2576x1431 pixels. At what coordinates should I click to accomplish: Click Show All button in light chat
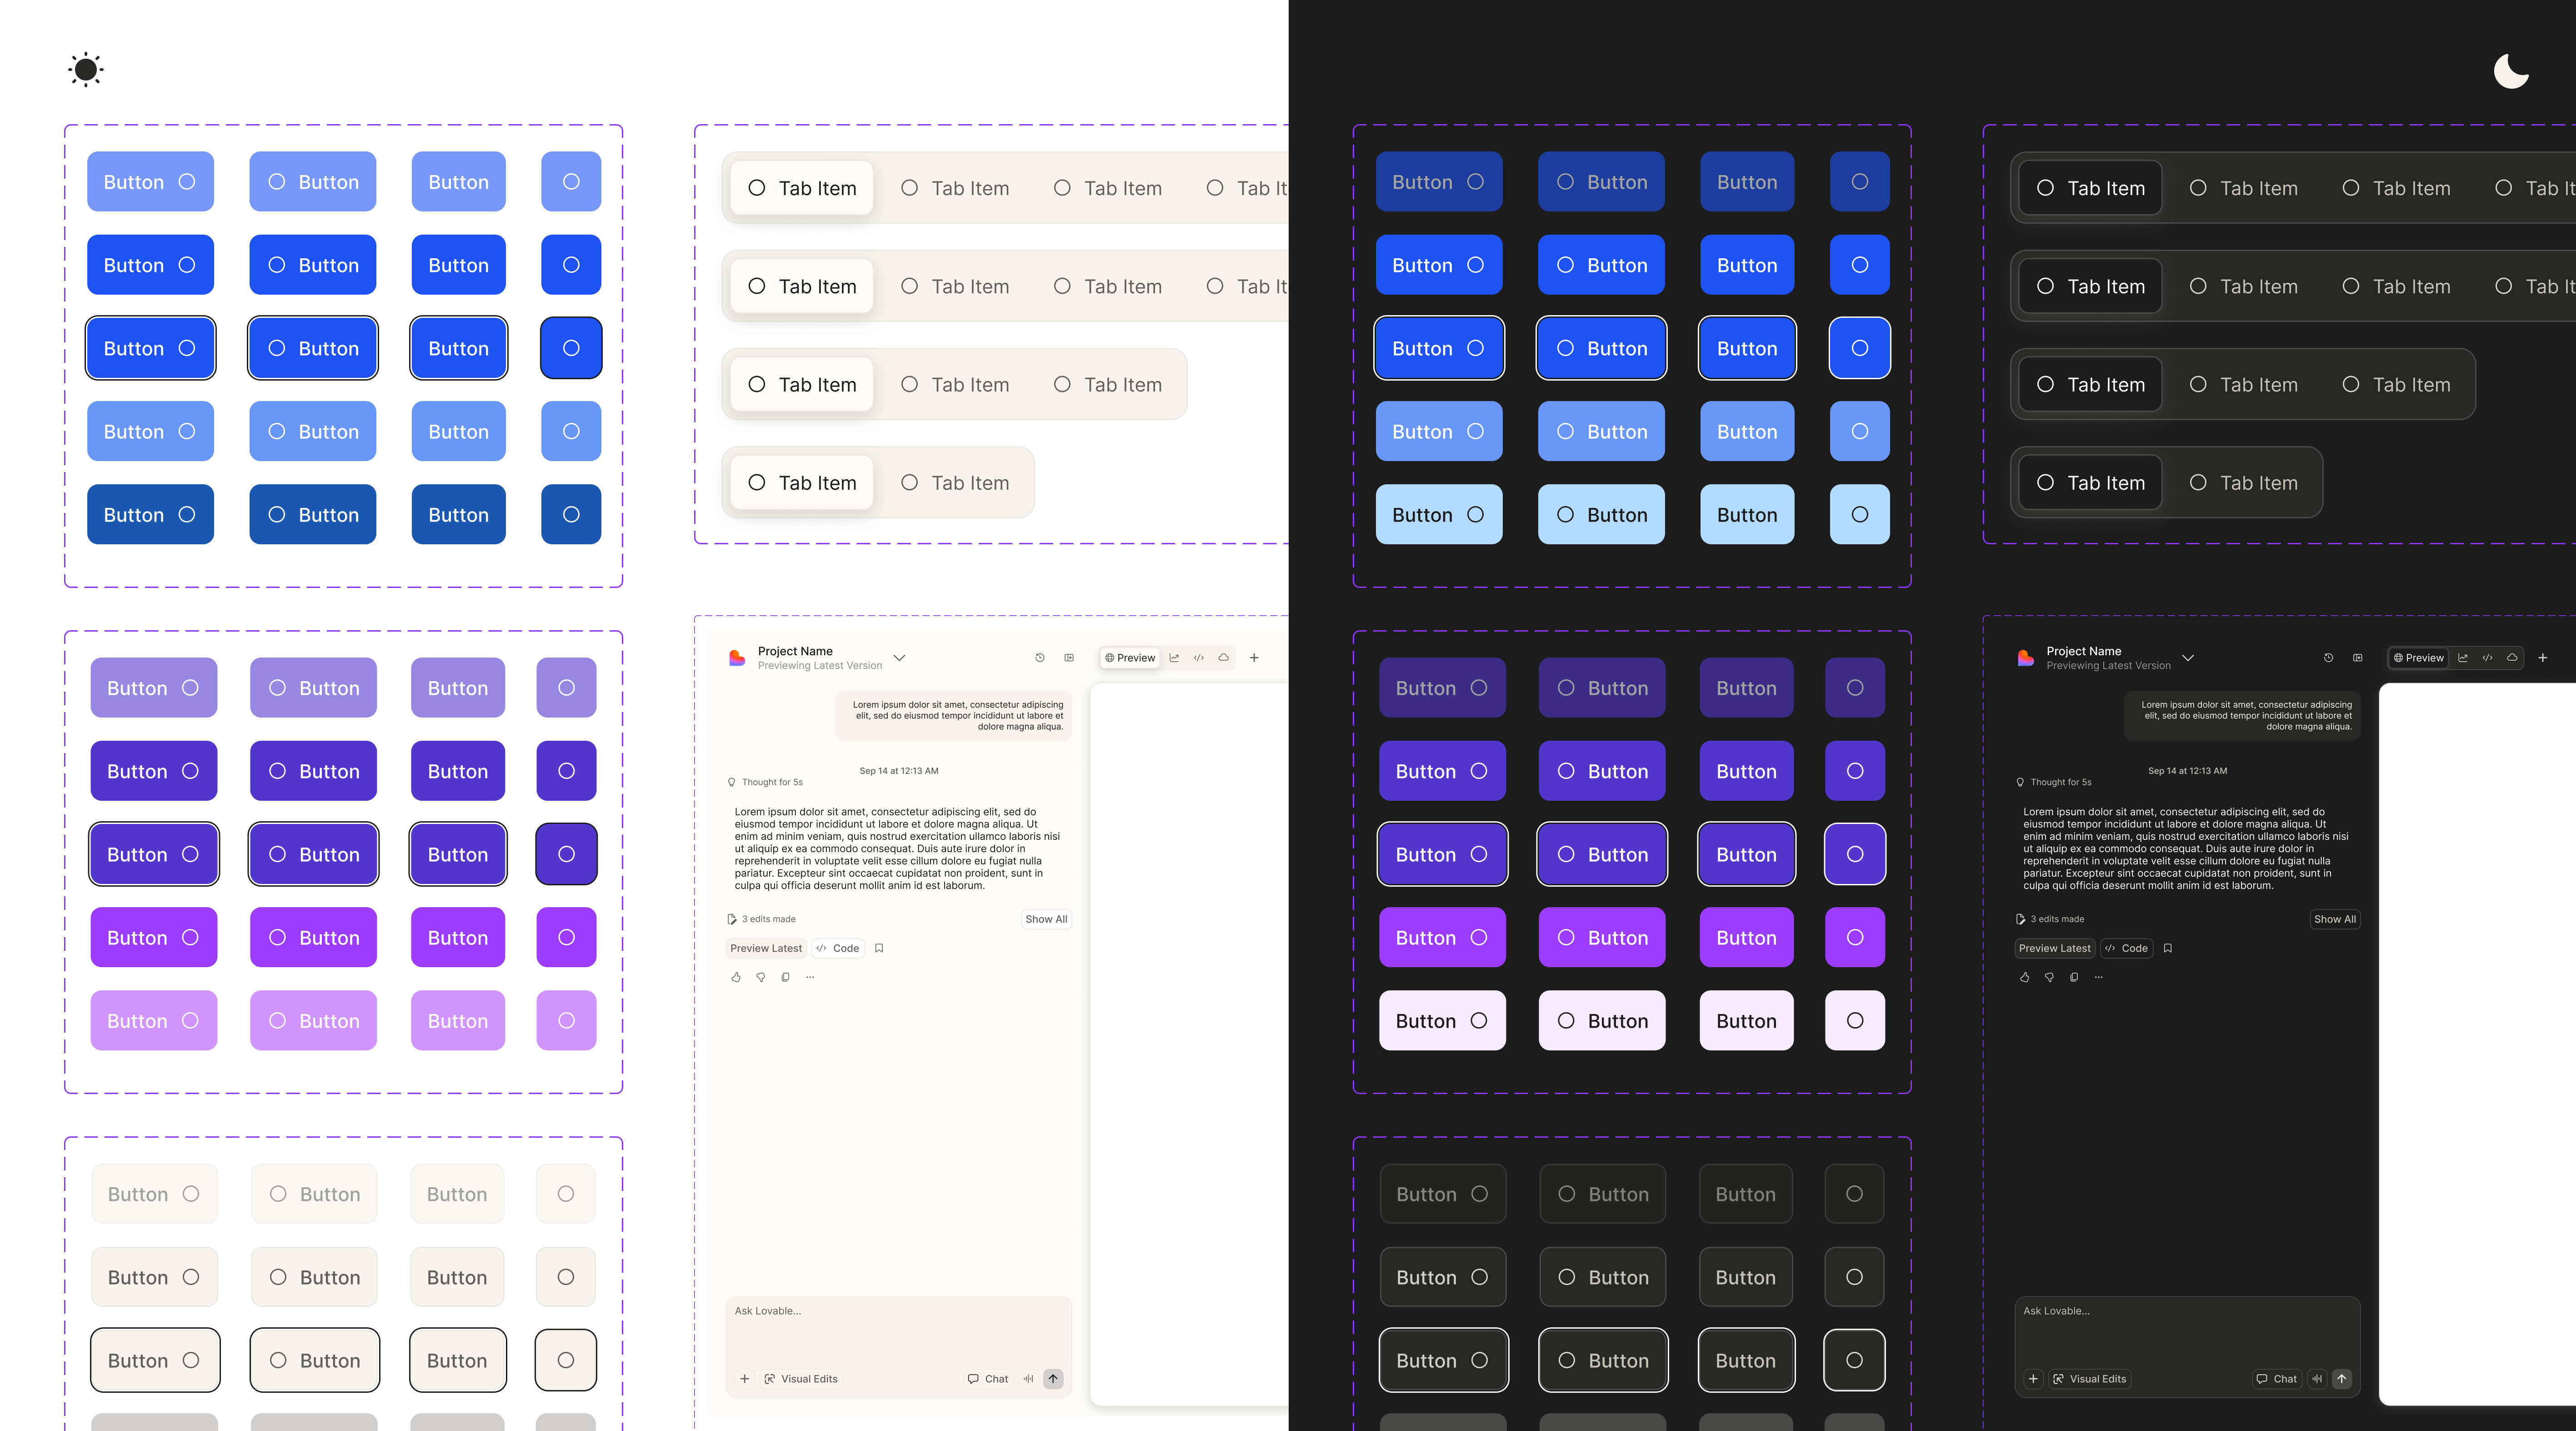(1046, 919)
